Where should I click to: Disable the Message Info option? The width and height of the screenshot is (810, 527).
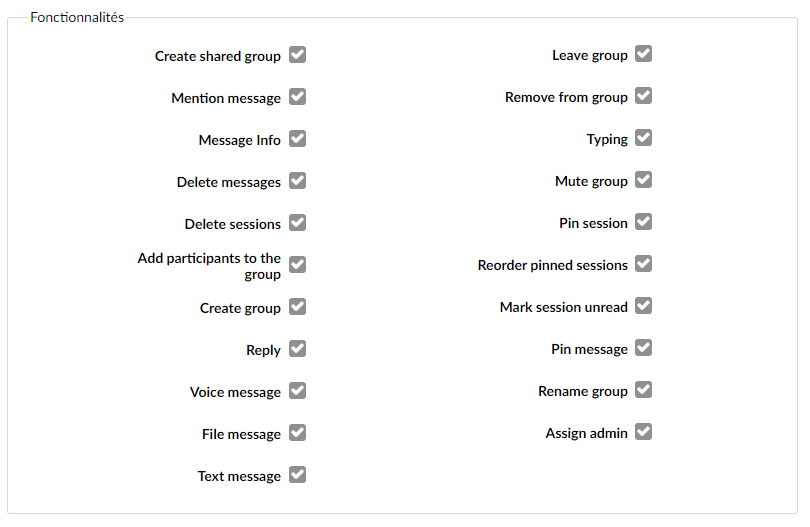click(298, 138)
